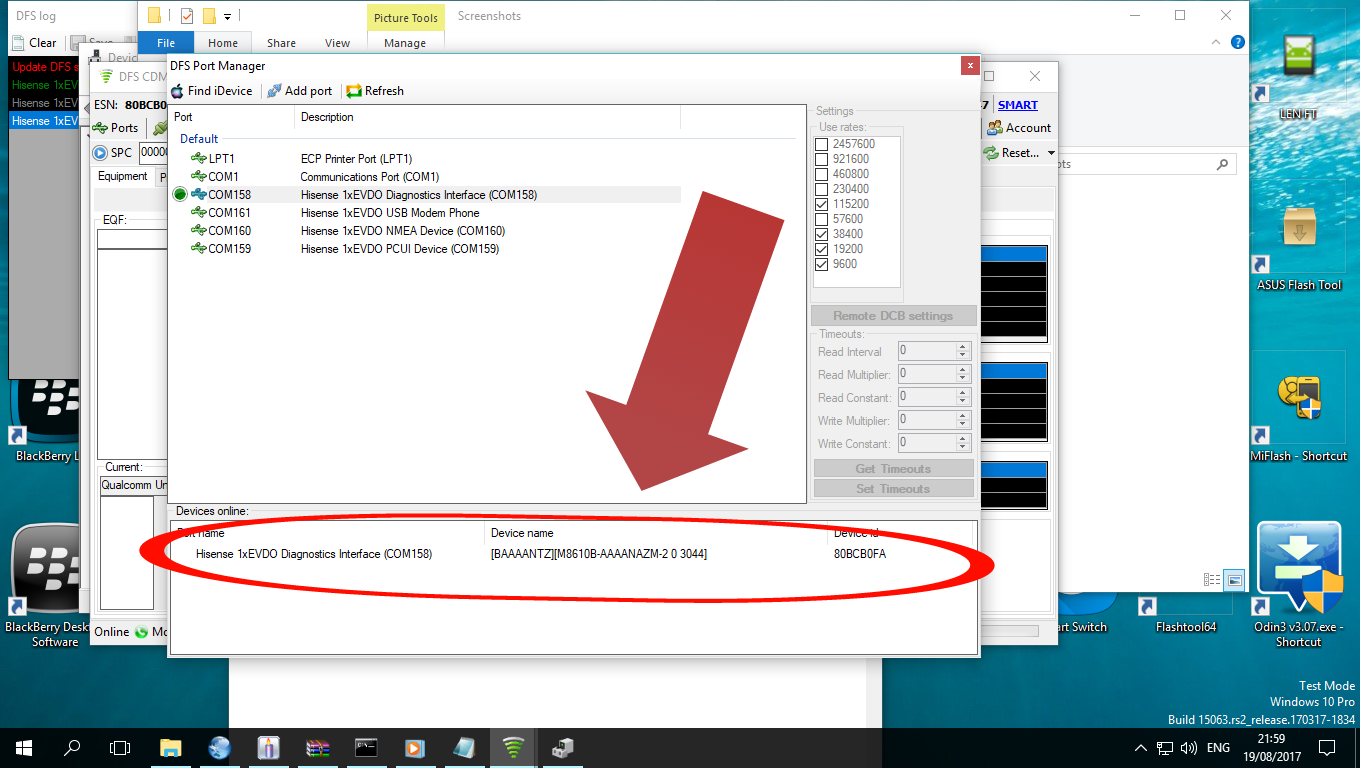Viewport: 1360px width, 768px height.
Task: Switch to DFS app on the taskbar
Action: point(513,747)
